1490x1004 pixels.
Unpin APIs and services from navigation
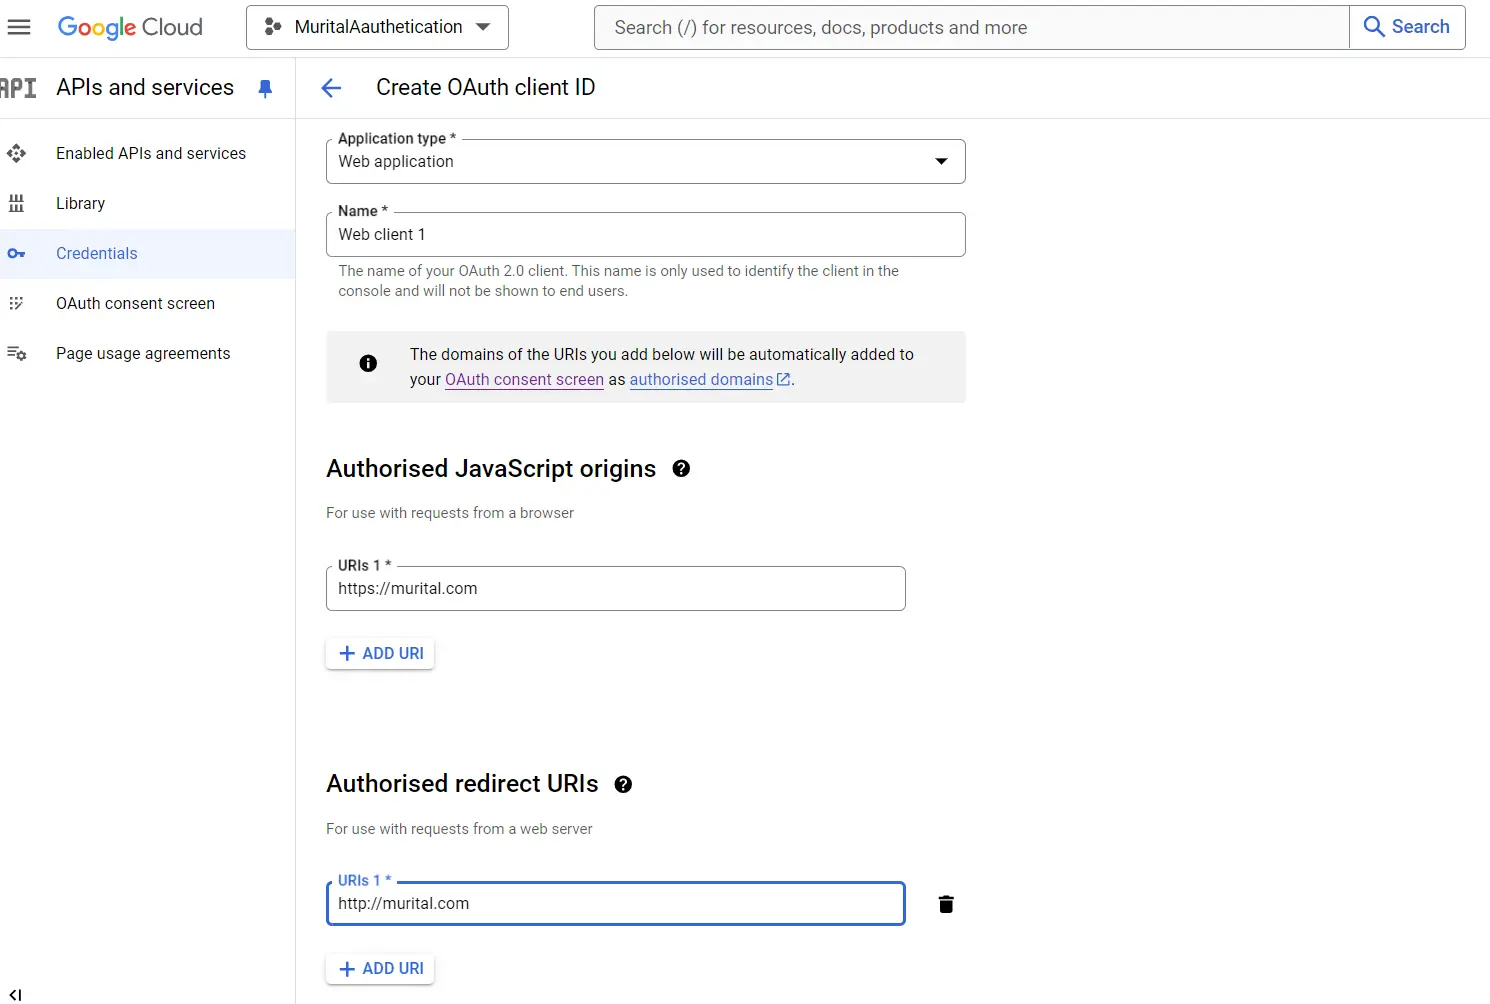click(265, 88)
